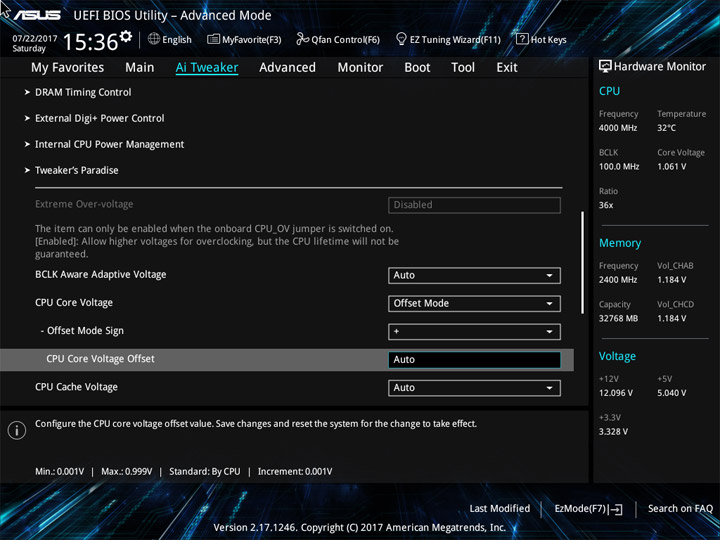The image size is (720, 540).
Task: Click the memory capacity 32768 MB
Action: click(618, 318)
